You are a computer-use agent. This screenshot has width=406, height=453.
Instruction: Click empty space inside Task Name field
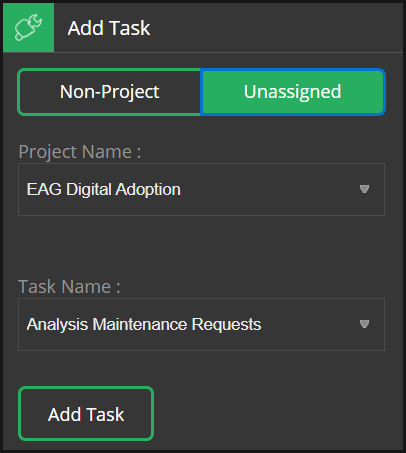[x=310, y=324]
